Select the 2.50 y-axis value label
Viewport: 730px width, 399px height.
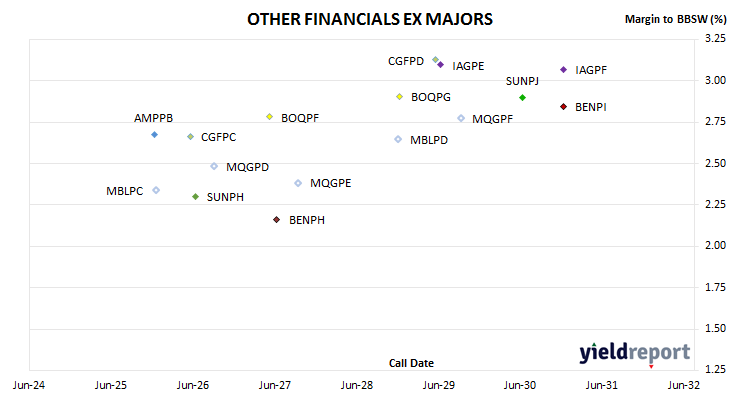click(716, 163)
